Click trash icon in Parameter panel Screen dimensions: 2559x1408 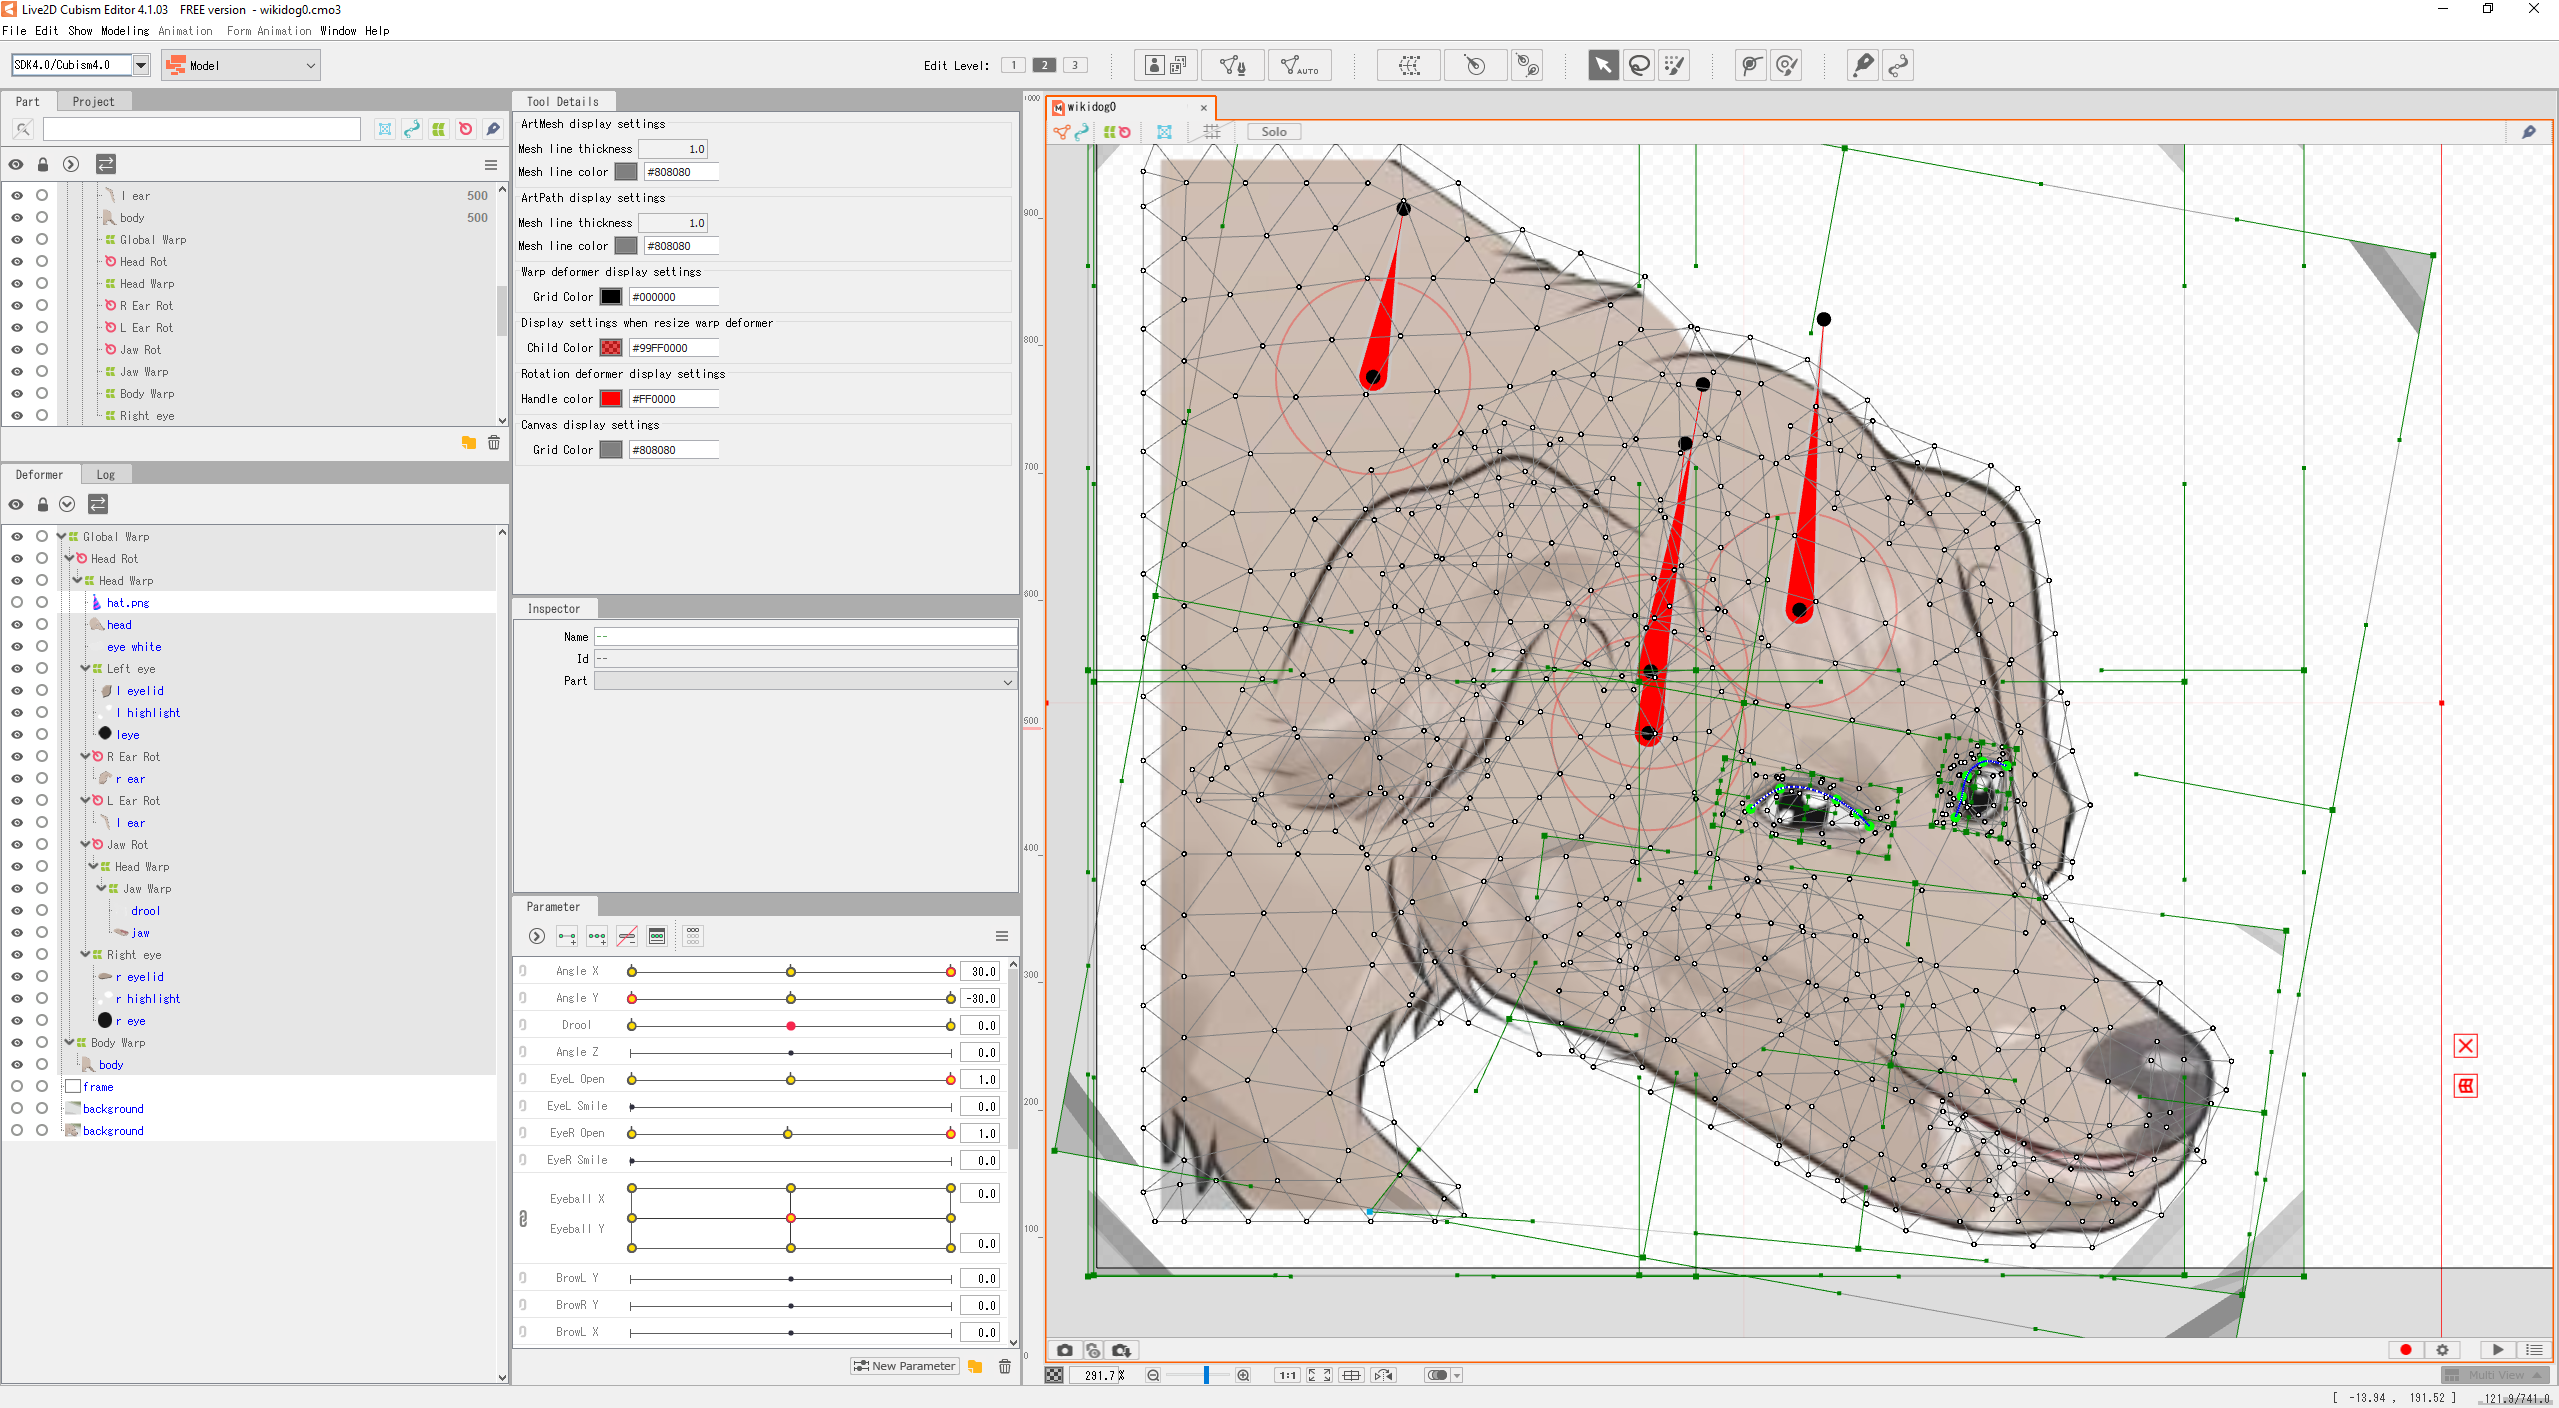(1004, 1367)
